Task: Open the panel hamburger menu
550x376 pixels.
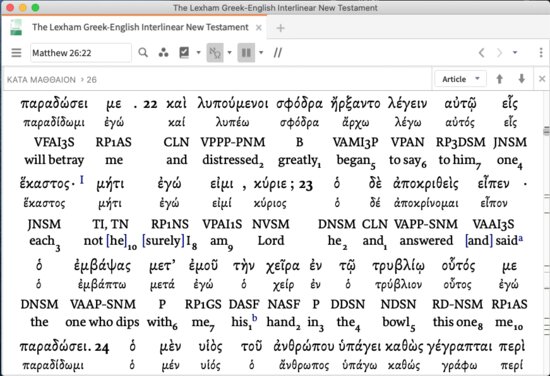Action: click(x=16, y=53)
